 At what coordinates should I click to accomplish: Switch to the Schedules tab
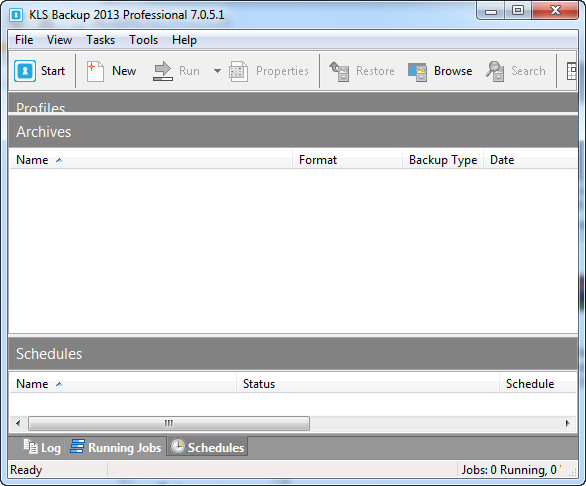click(207, 447)
